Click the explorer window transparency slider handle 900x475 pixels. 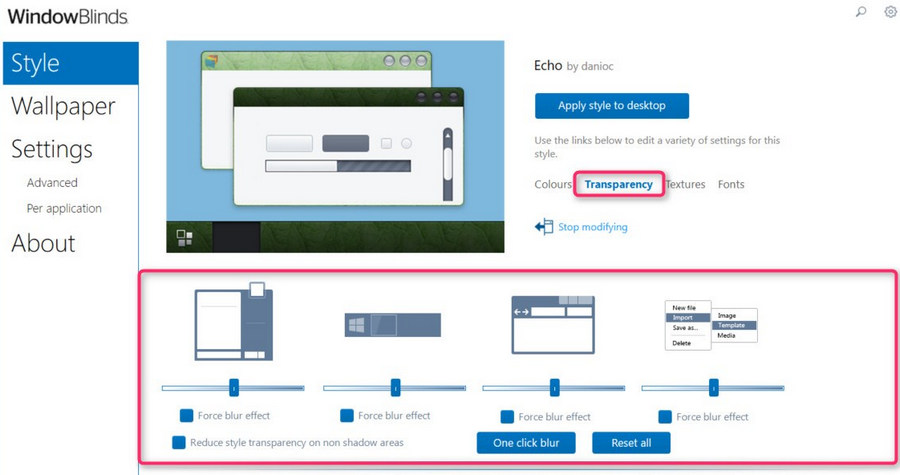(x=554, y=388)
